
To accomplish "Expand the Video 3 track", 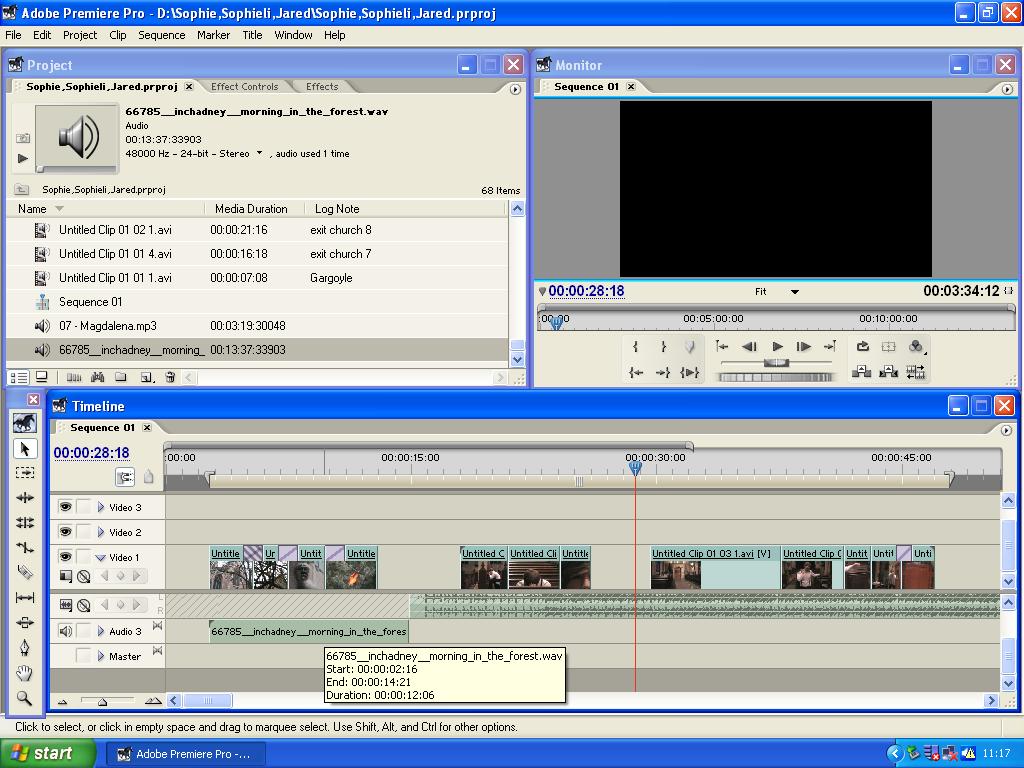I will click(x=101, y=507).
